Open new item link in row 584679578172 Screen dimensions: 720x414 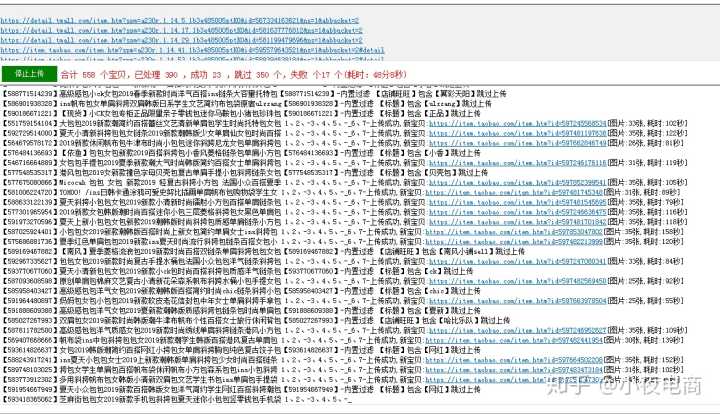pyautogui.click(x=518, y=143)
